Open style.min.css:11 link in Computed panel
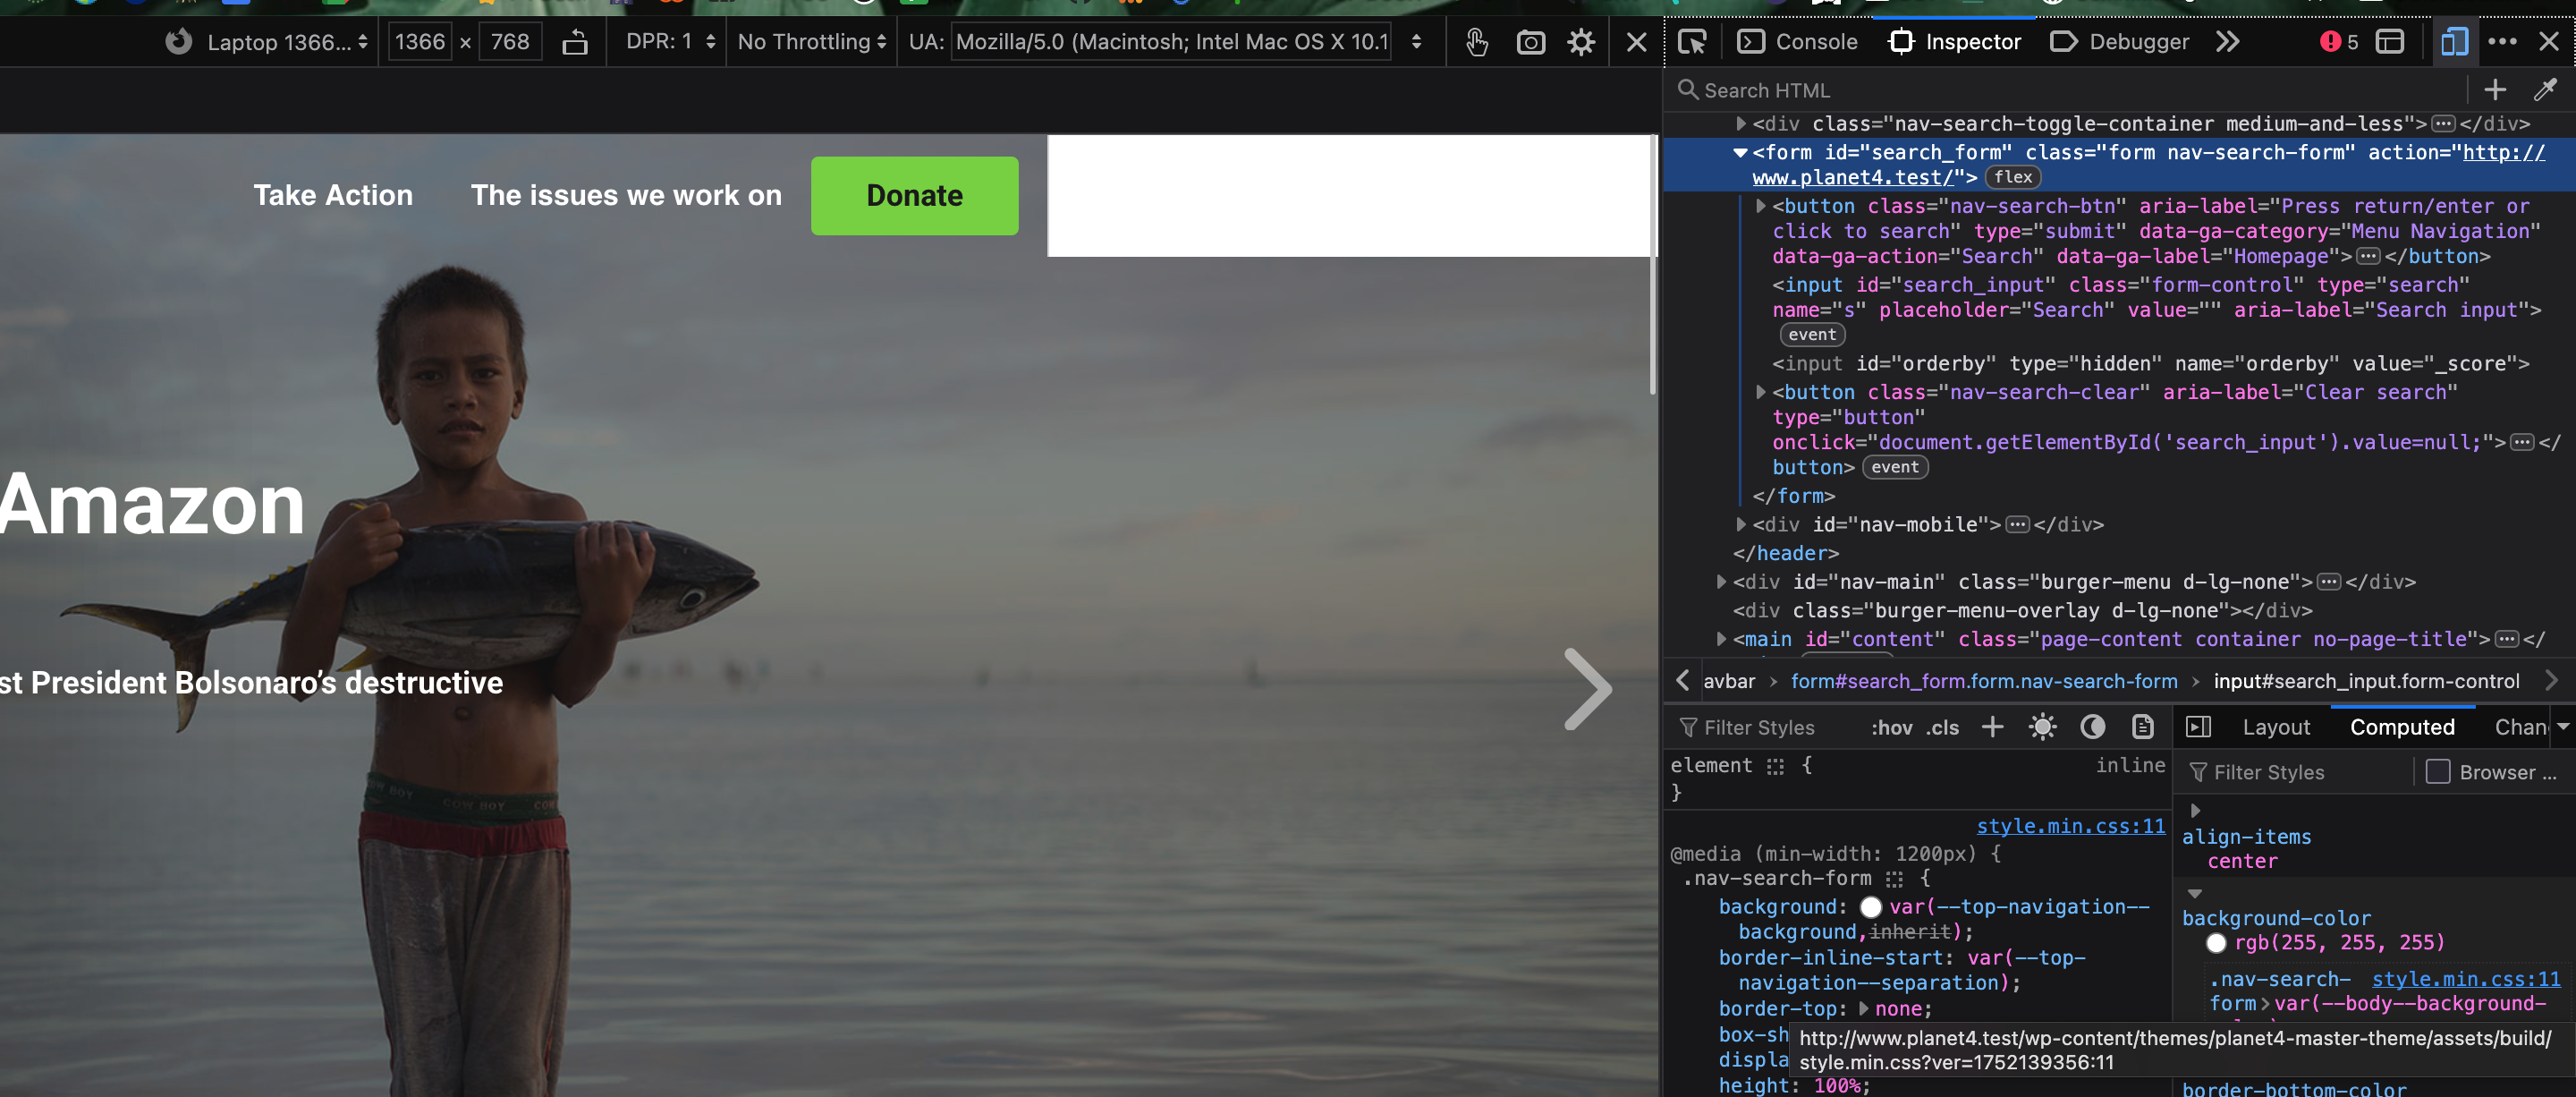The image size is (2576, 1097). [2466, 979]
